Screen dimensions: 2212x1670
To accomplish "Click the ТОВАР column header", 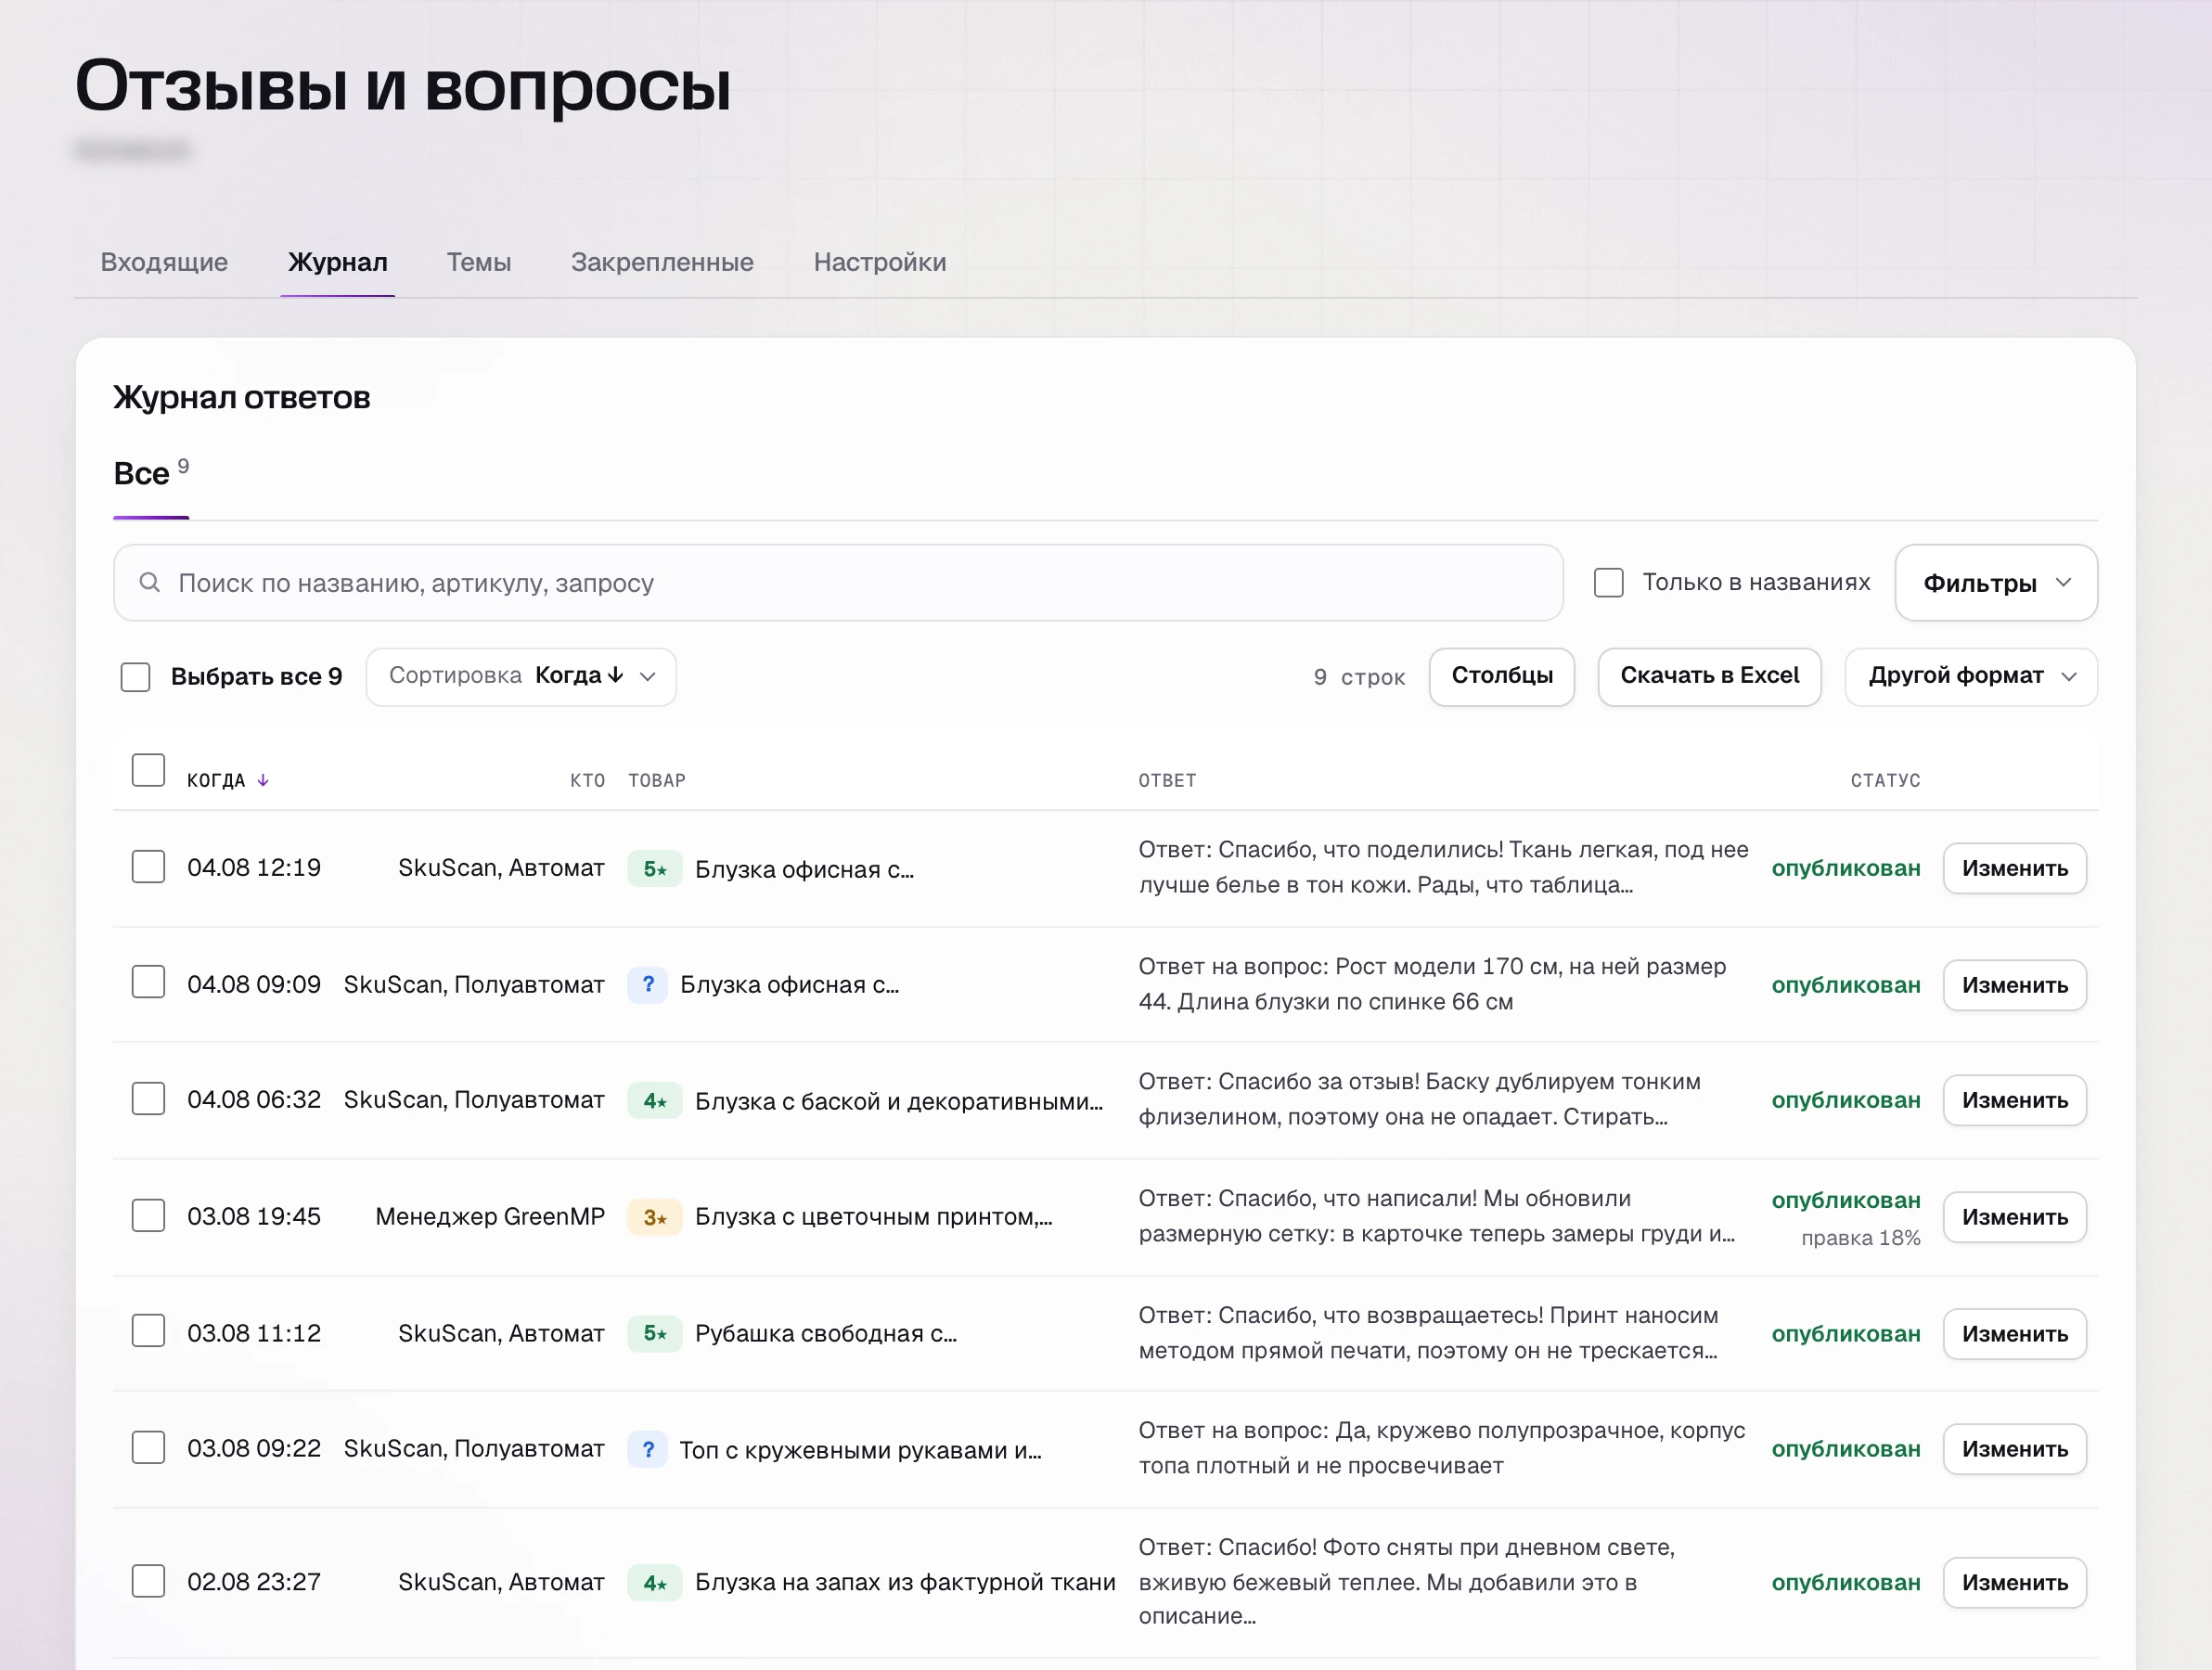I will pos(657,781).
